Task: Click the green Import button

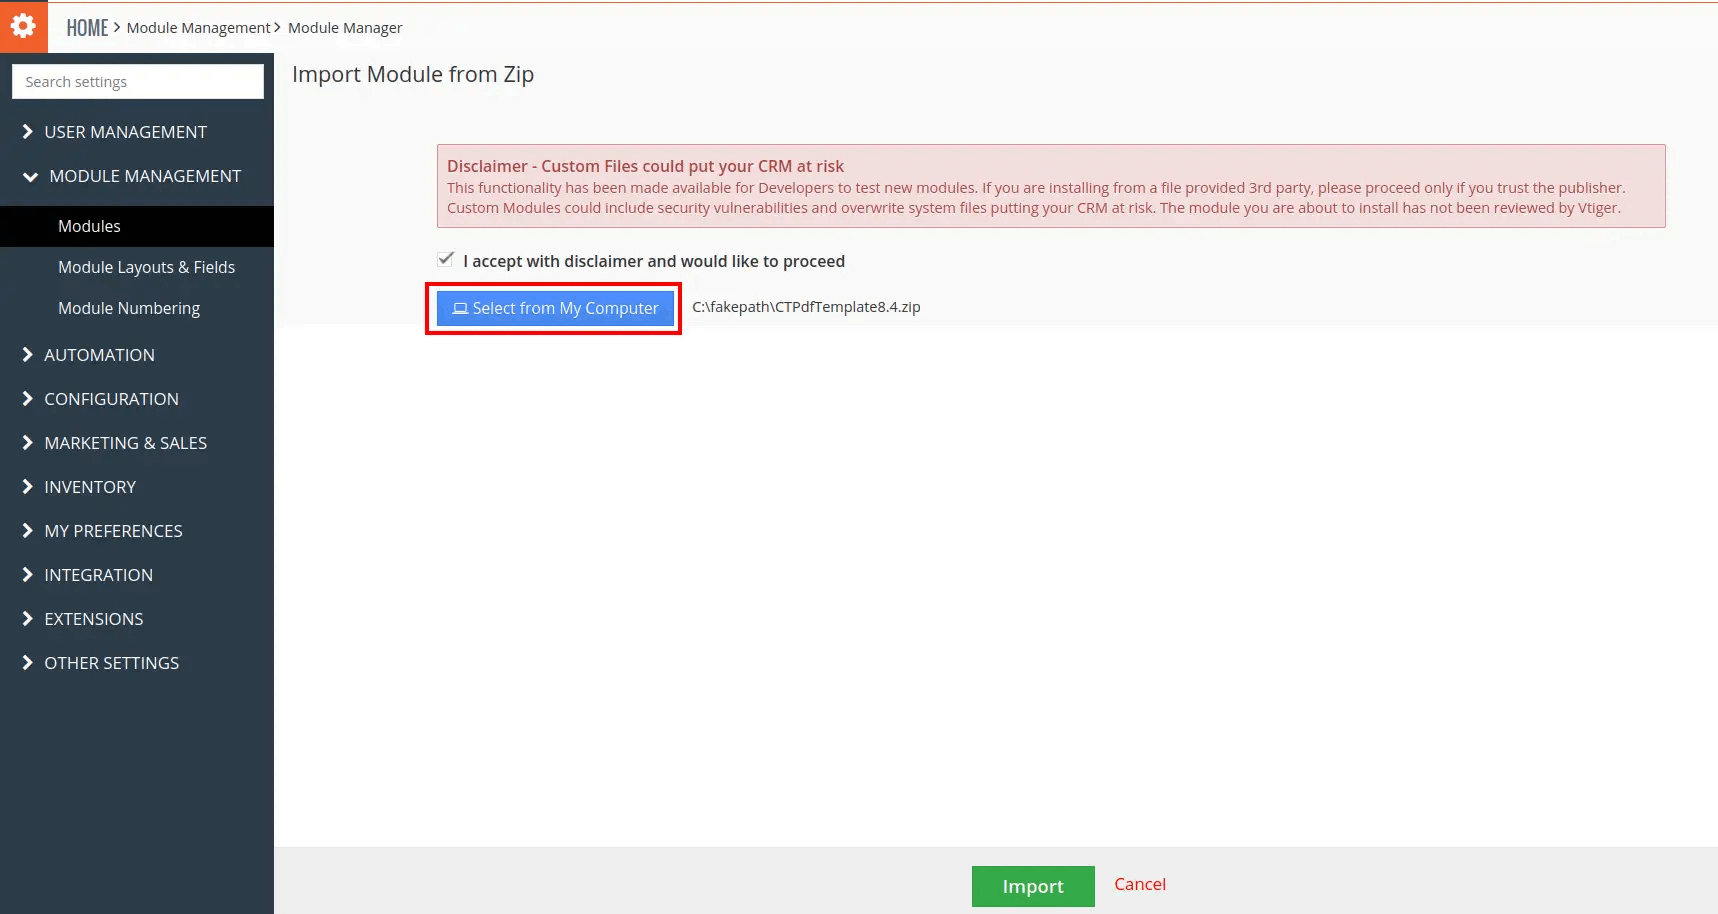Action: pyautogui.click(x=1033, y=886)
